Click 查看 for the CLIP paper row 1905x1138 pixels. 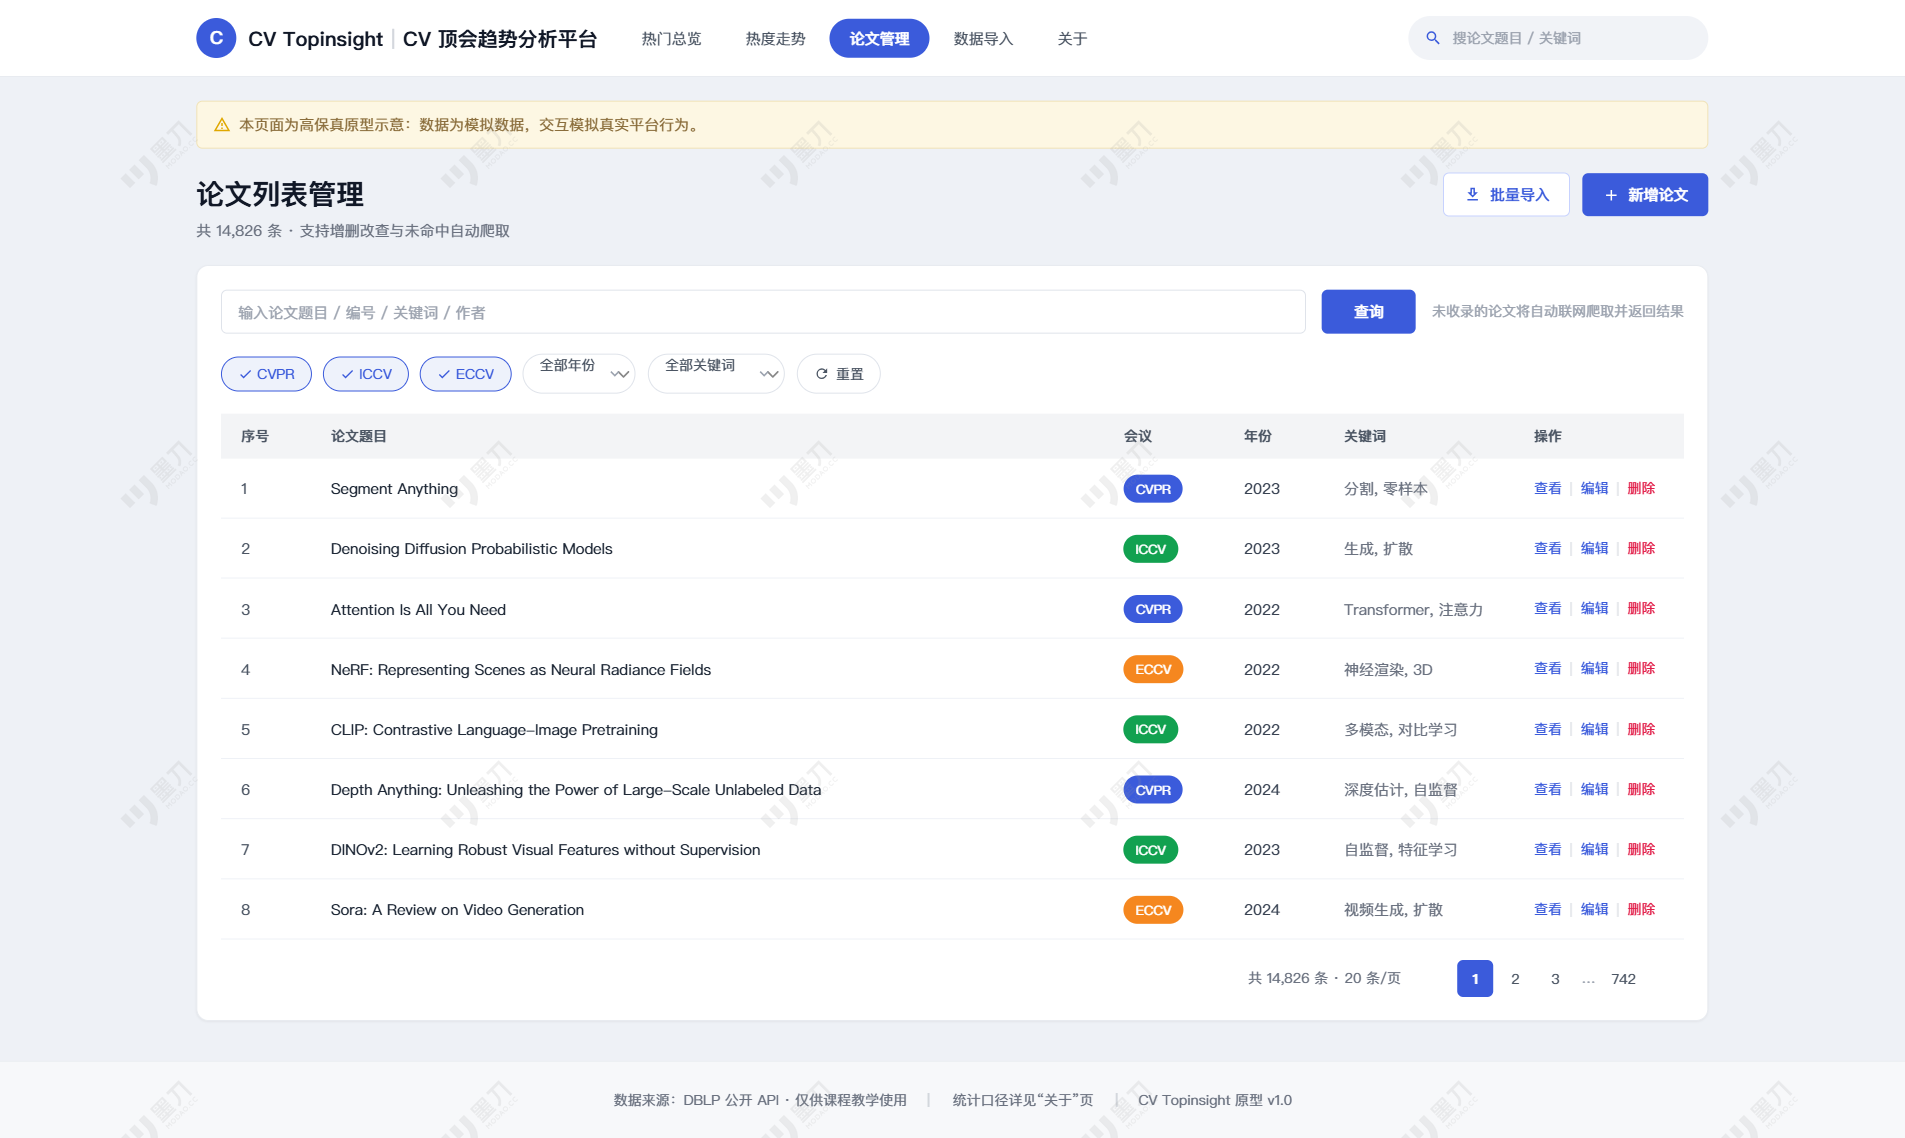(x=1547, y=729)
